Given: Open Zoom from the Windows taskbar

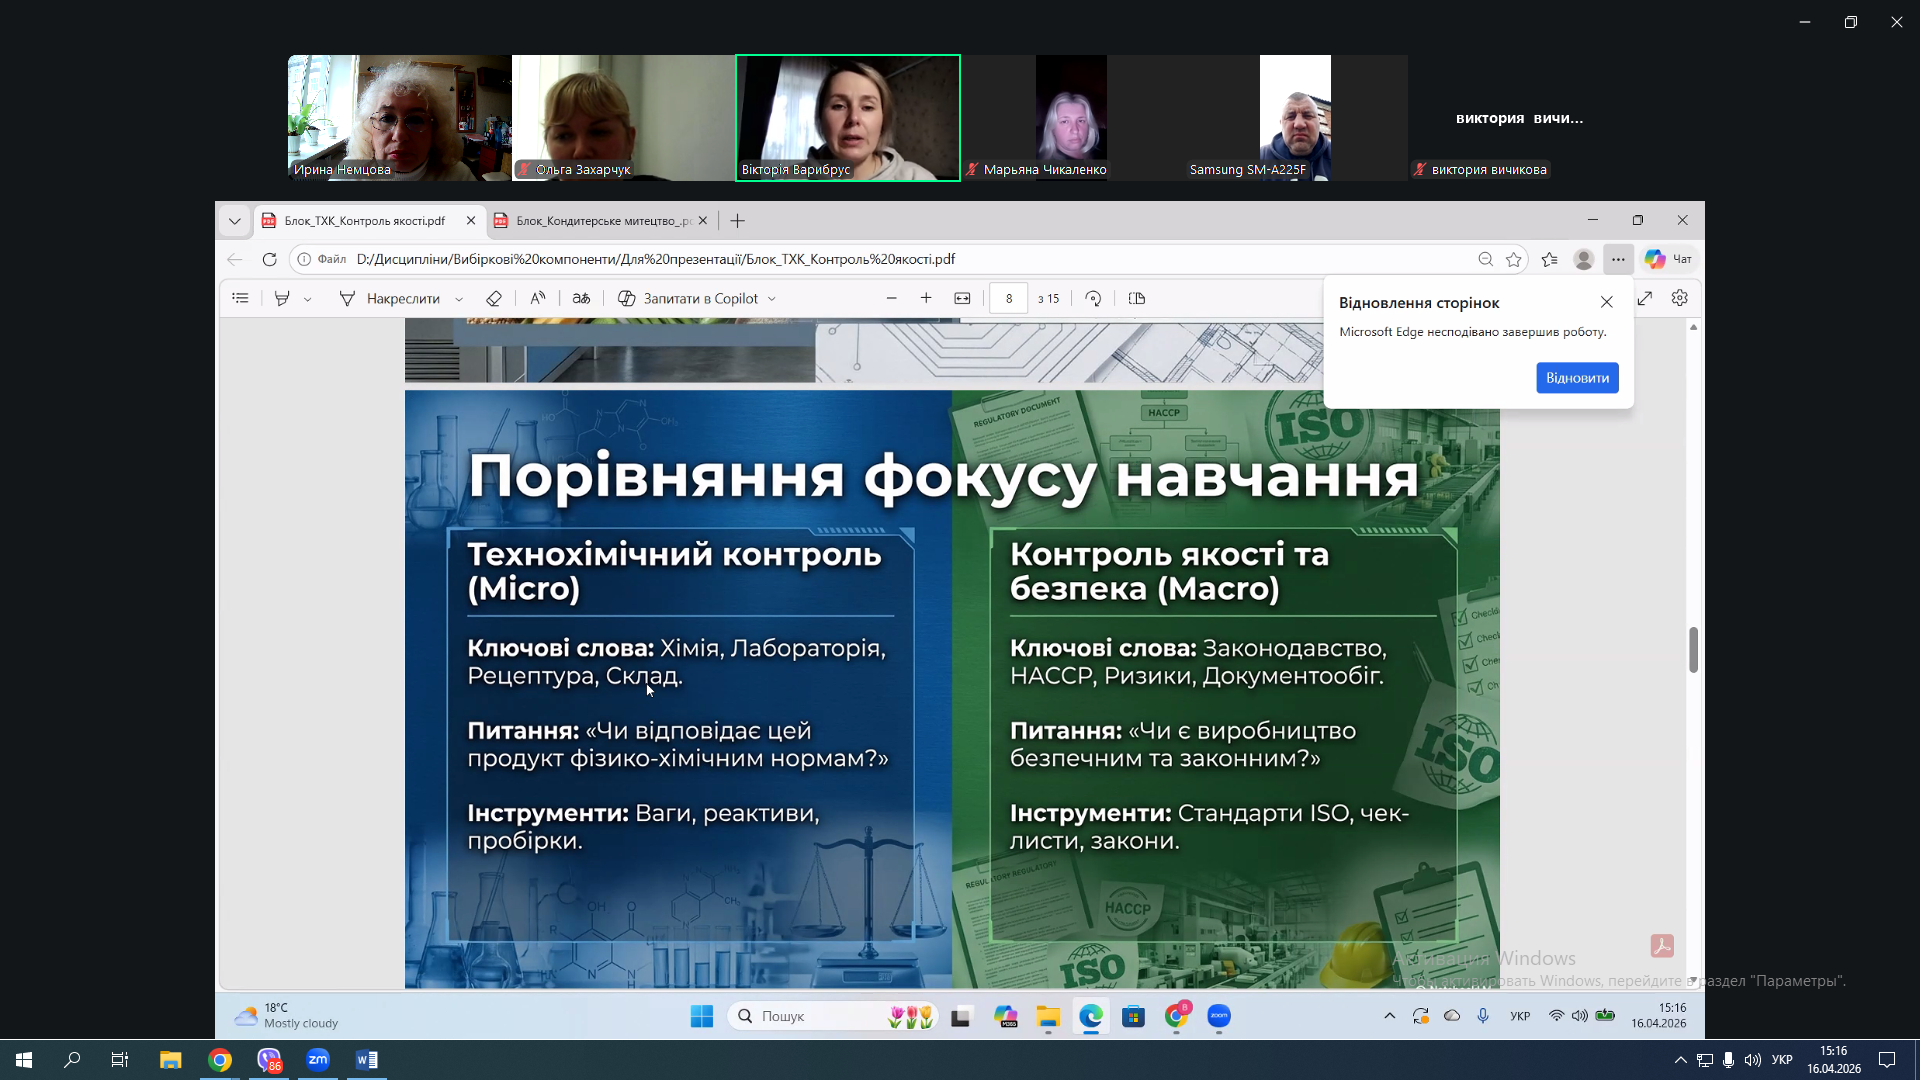Looking at the screenshot, I should pyautogui.click(x=318, y=1060).
